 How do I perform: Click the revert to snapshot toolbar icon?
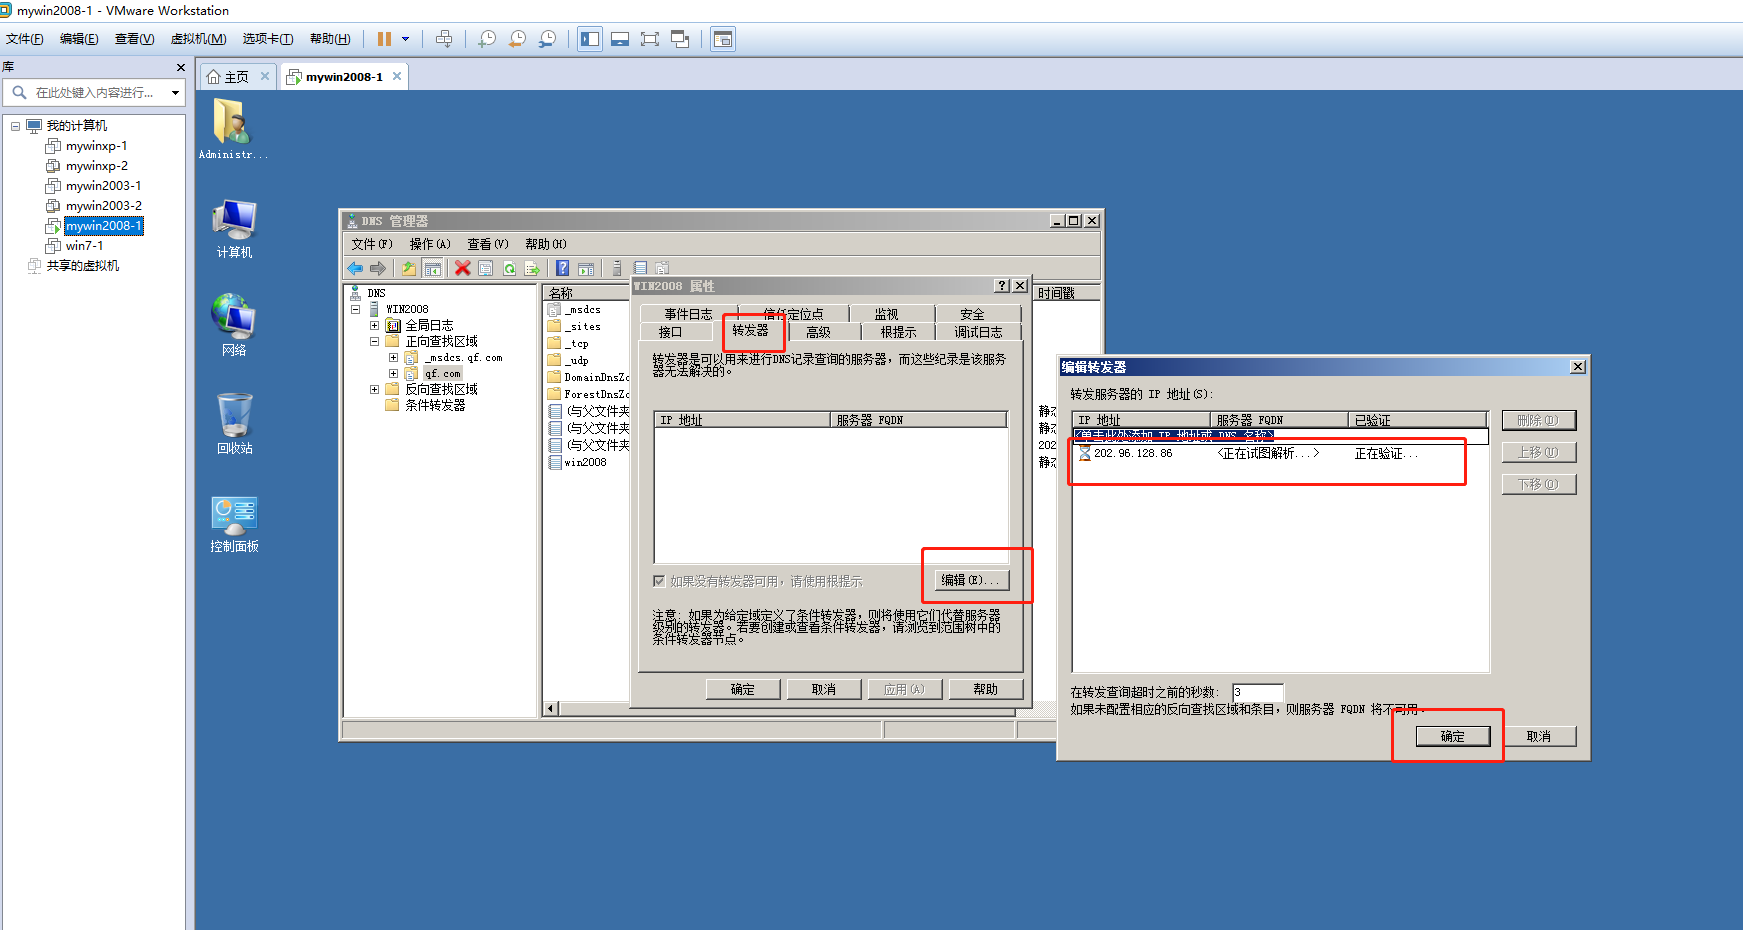517,39
